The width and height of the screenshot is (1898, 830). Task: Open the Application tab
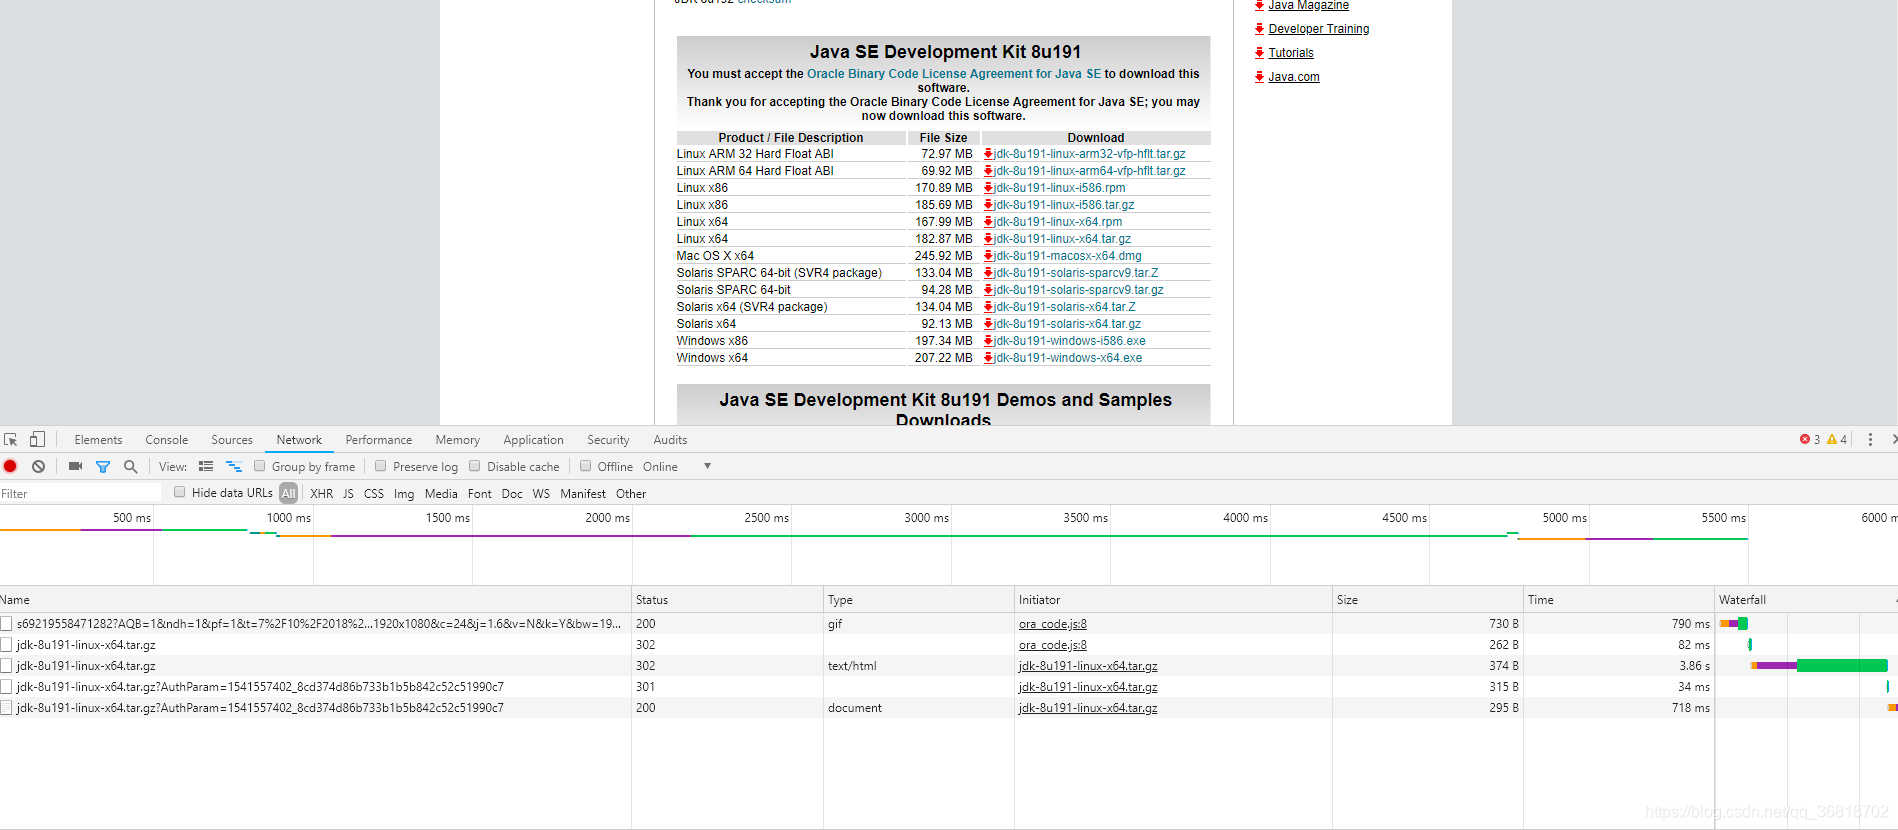pyautogui.click(x=533, y=440)
